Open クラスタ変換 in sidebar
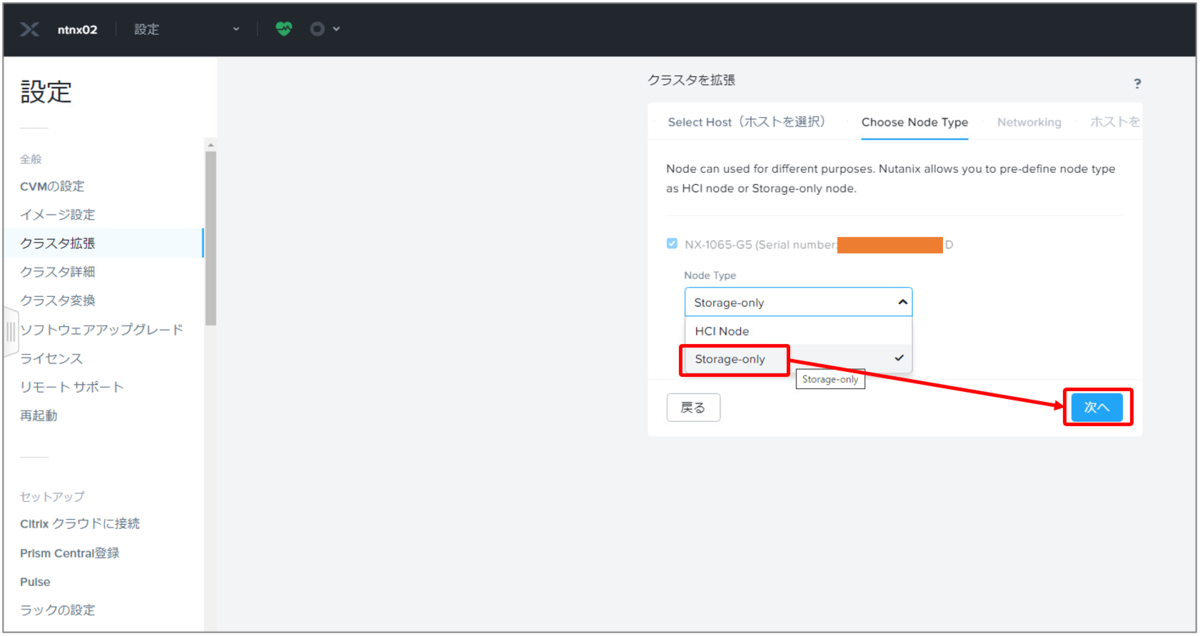Image resolution: width=1200 pixels, height=636 pixels. pyautogui.click(x=58, y=301)
